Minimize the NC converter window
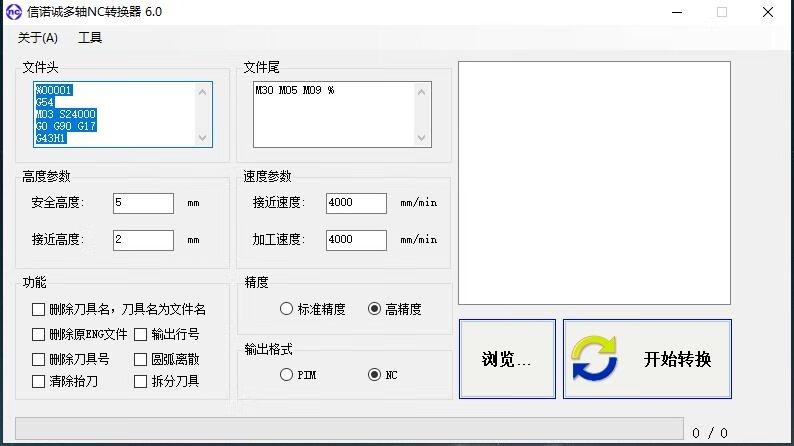Screen dimensions: 794x446 pyautogui.click(x=677, y=12)
